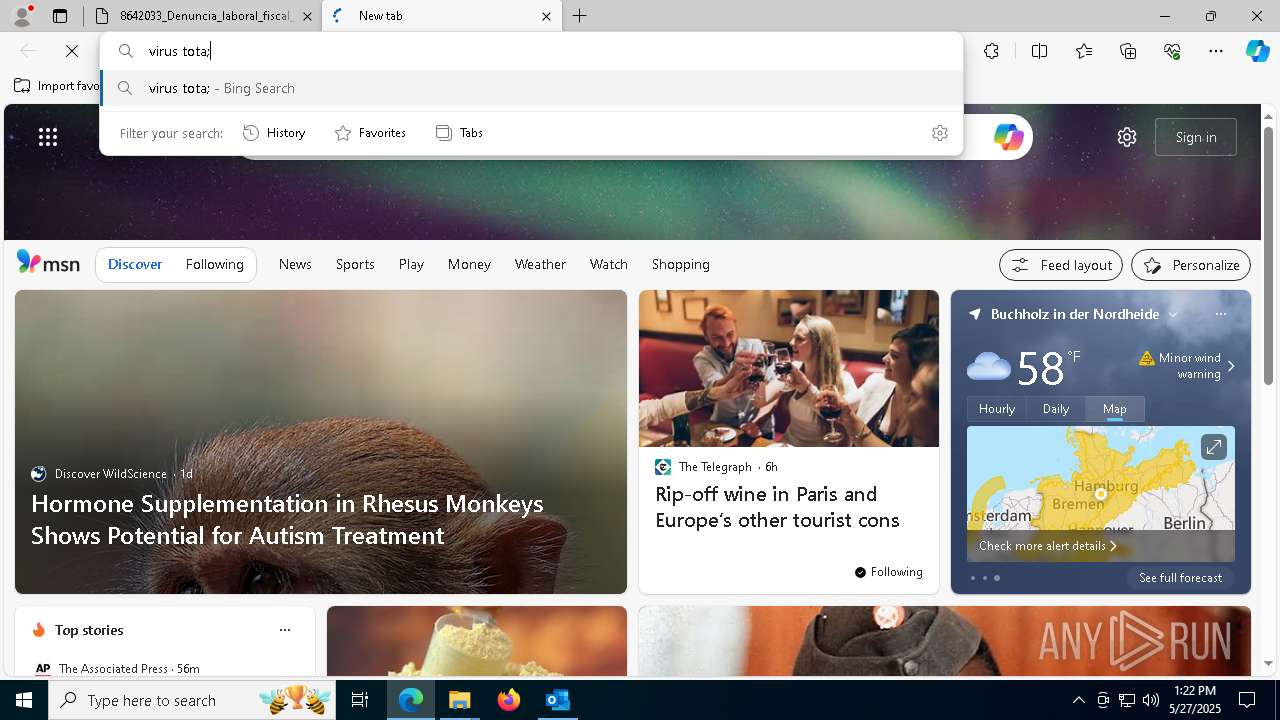See full forecast link
The image size is (1280, 720).
[1180, 578]
